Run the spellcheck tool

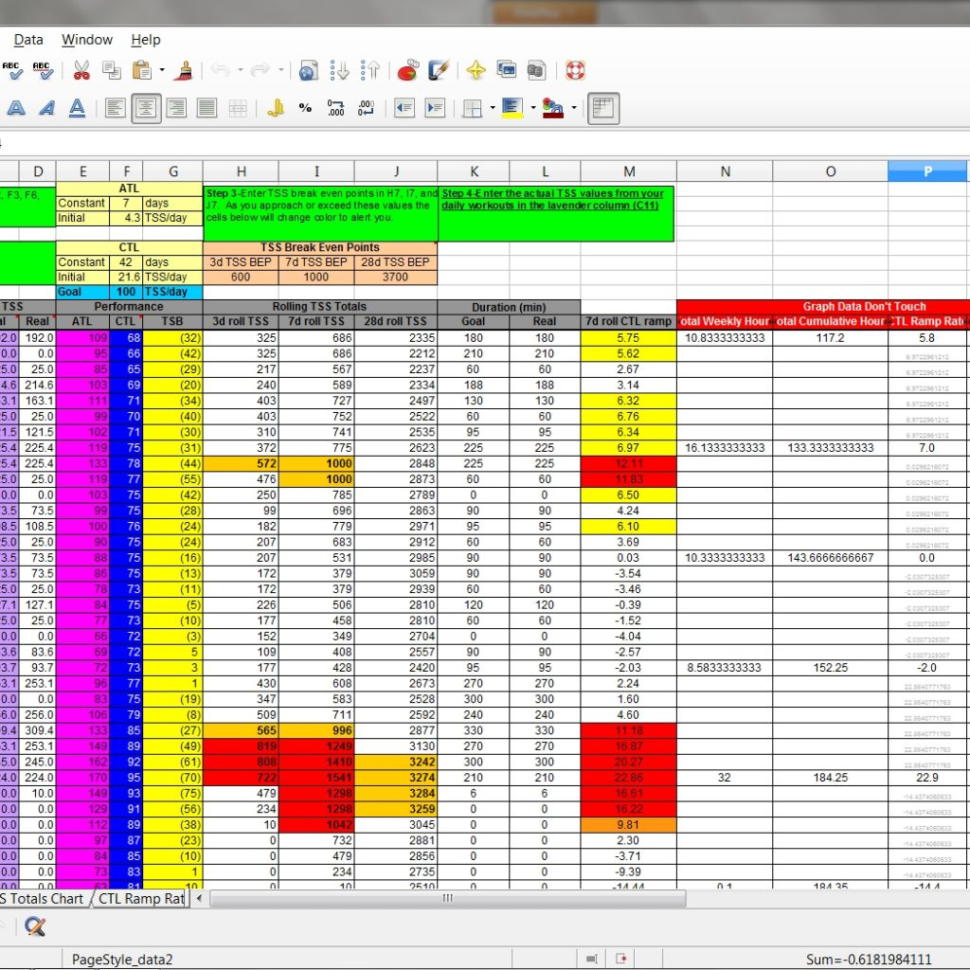pyautogui.click(x=13, y=68)
